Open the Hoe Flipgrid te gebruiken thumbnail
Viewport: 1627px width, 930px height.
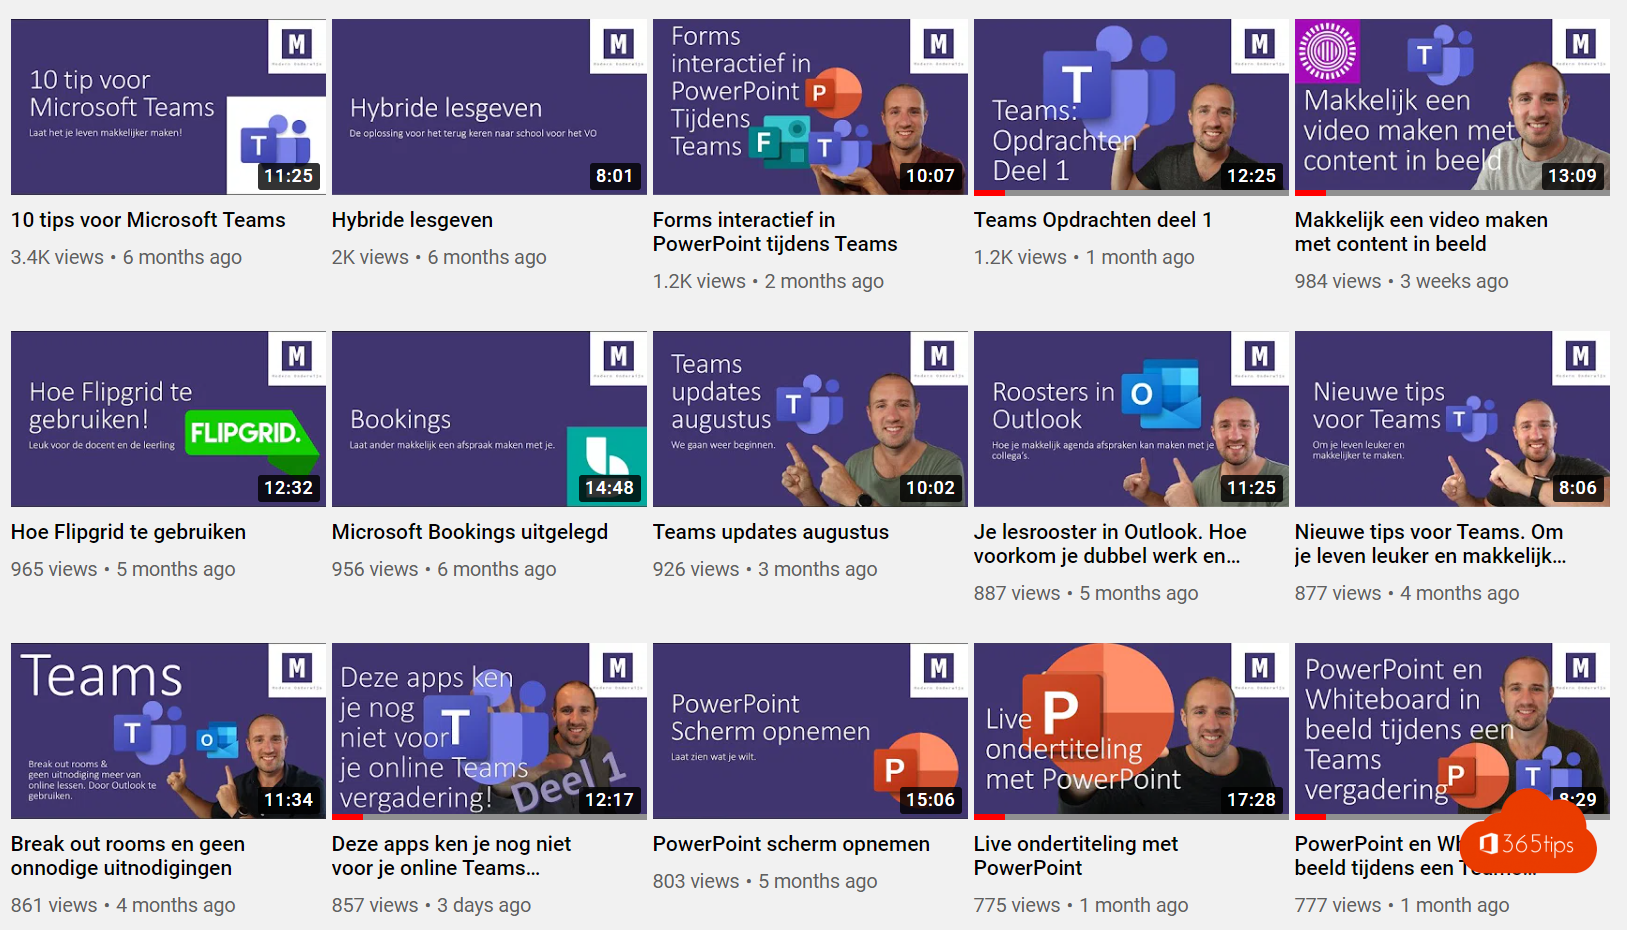point(168,419)
